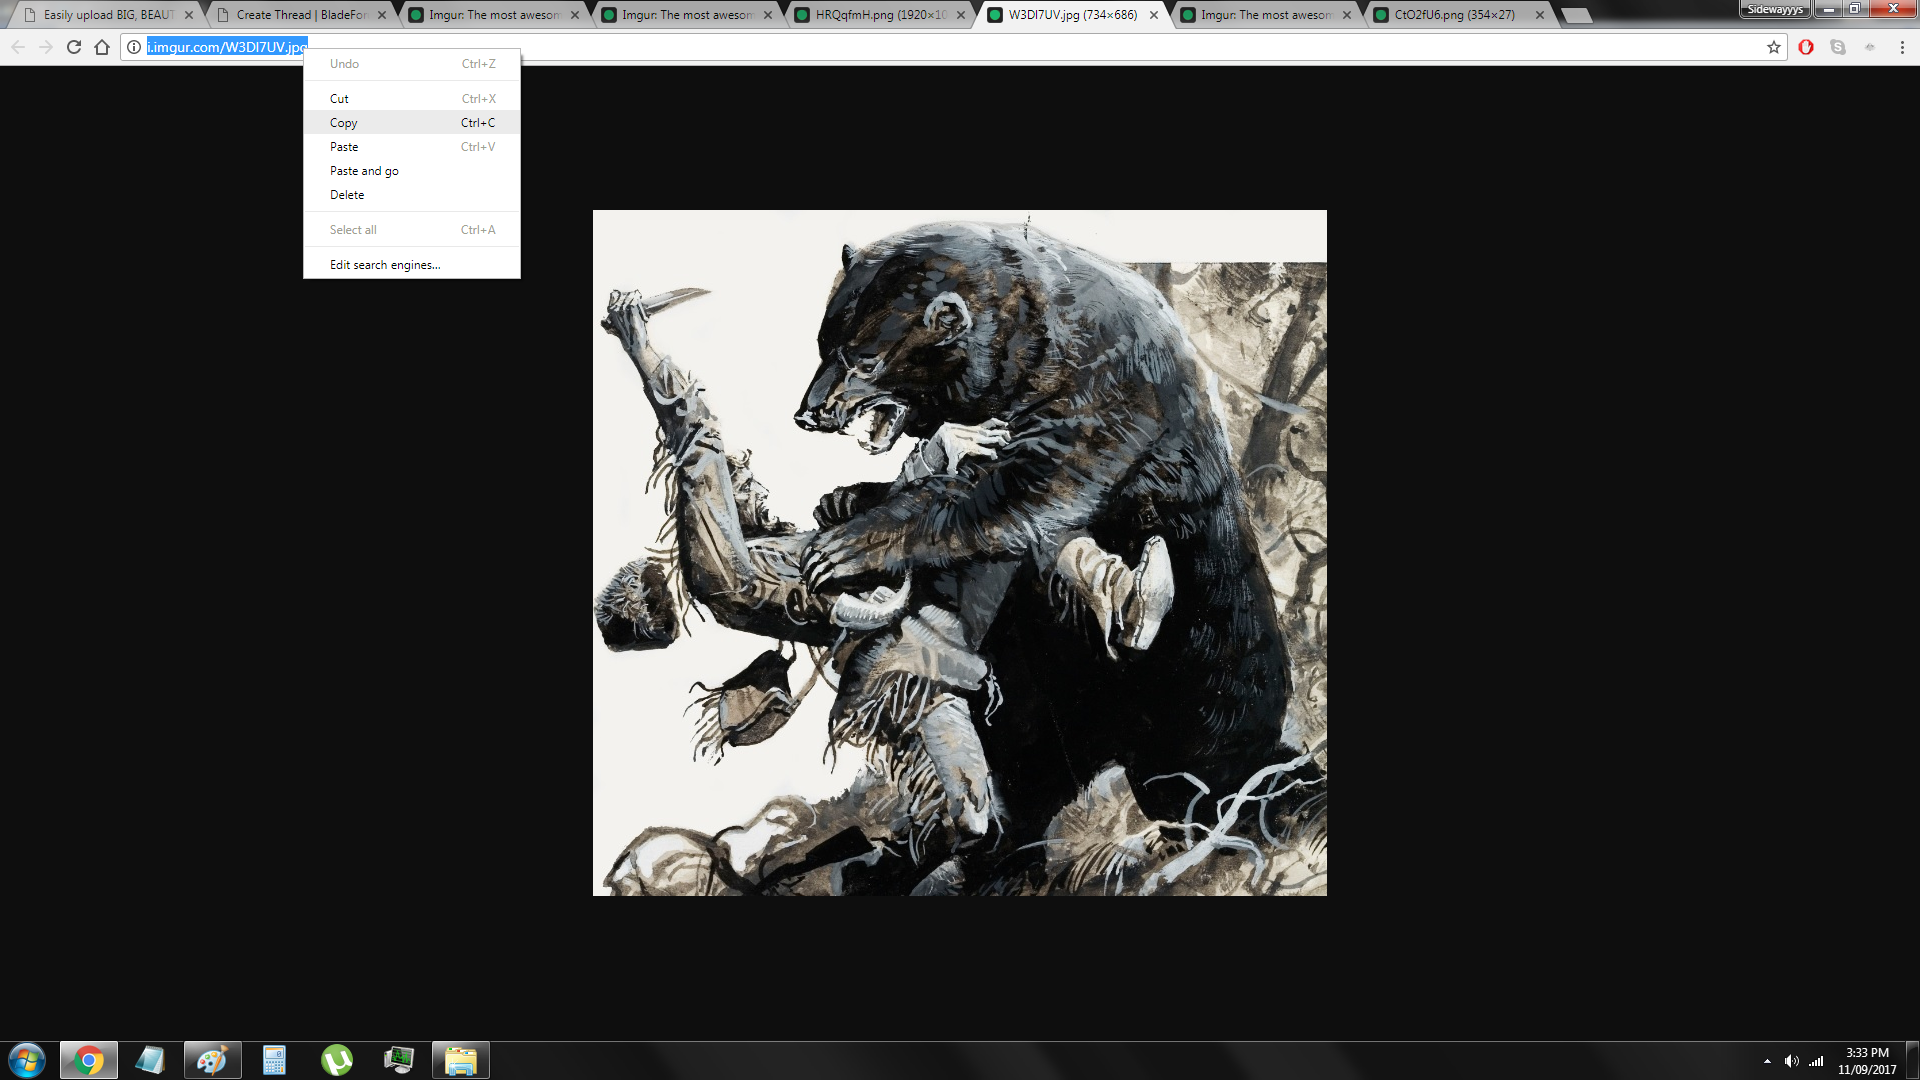Open the Paint icon in taskbar
The image size is (1920, 1080).
point(212,1060)
